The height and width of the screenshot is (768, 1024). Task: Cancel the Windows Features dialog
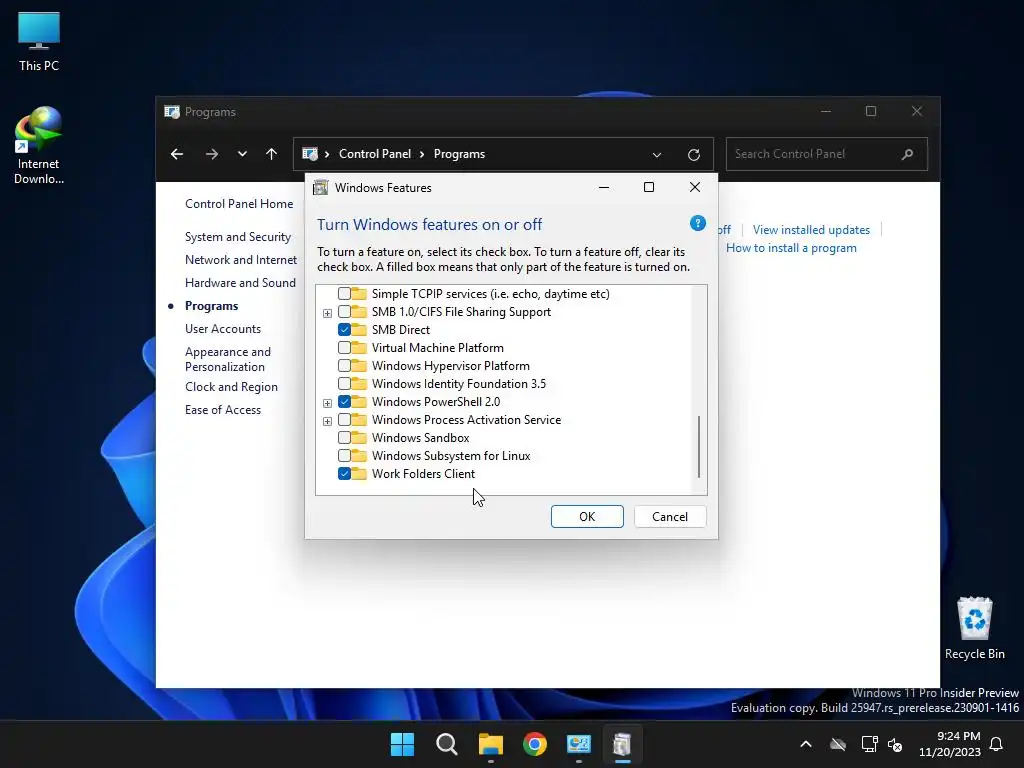[670, 517]
